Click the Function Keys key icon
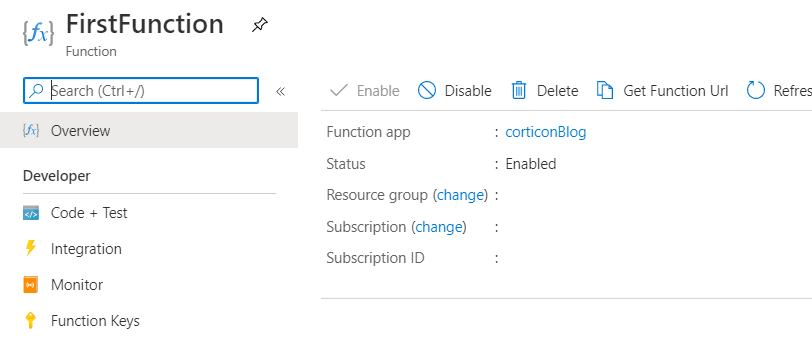This screenshot has height=362, width=812. [x=31, y=321]
